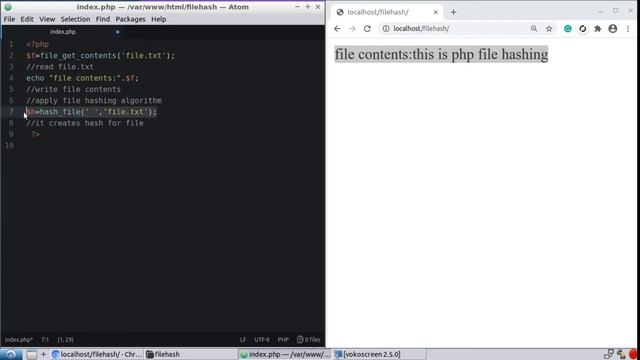
Task: Click the //it creates hash for file comment
Action: [x=85, y=123]
